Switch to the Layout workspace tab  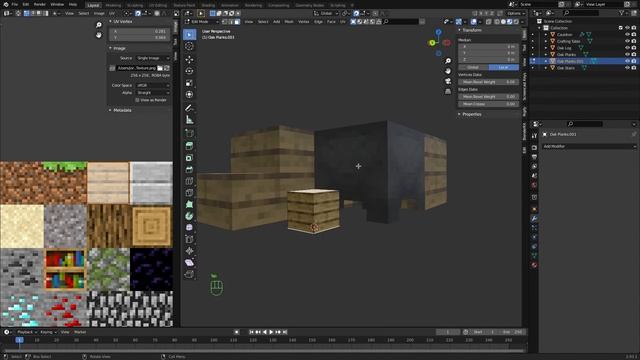click(x=93, y=5)
